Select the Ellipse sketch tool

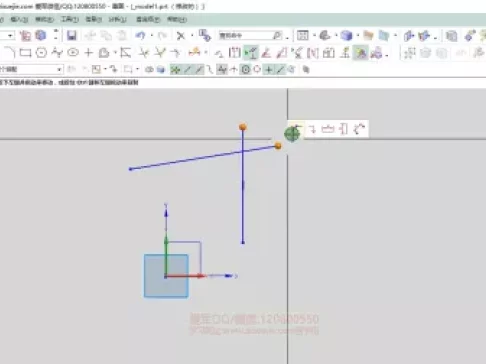coord(73,52)
